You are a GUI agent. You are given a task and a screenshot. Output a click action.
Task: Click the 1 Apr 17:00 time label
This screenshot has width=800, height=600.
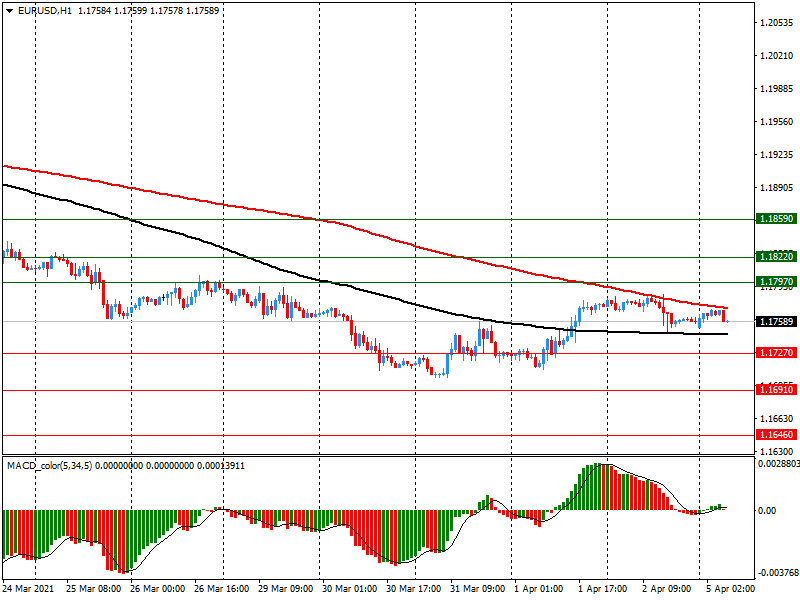click(603, 589)
